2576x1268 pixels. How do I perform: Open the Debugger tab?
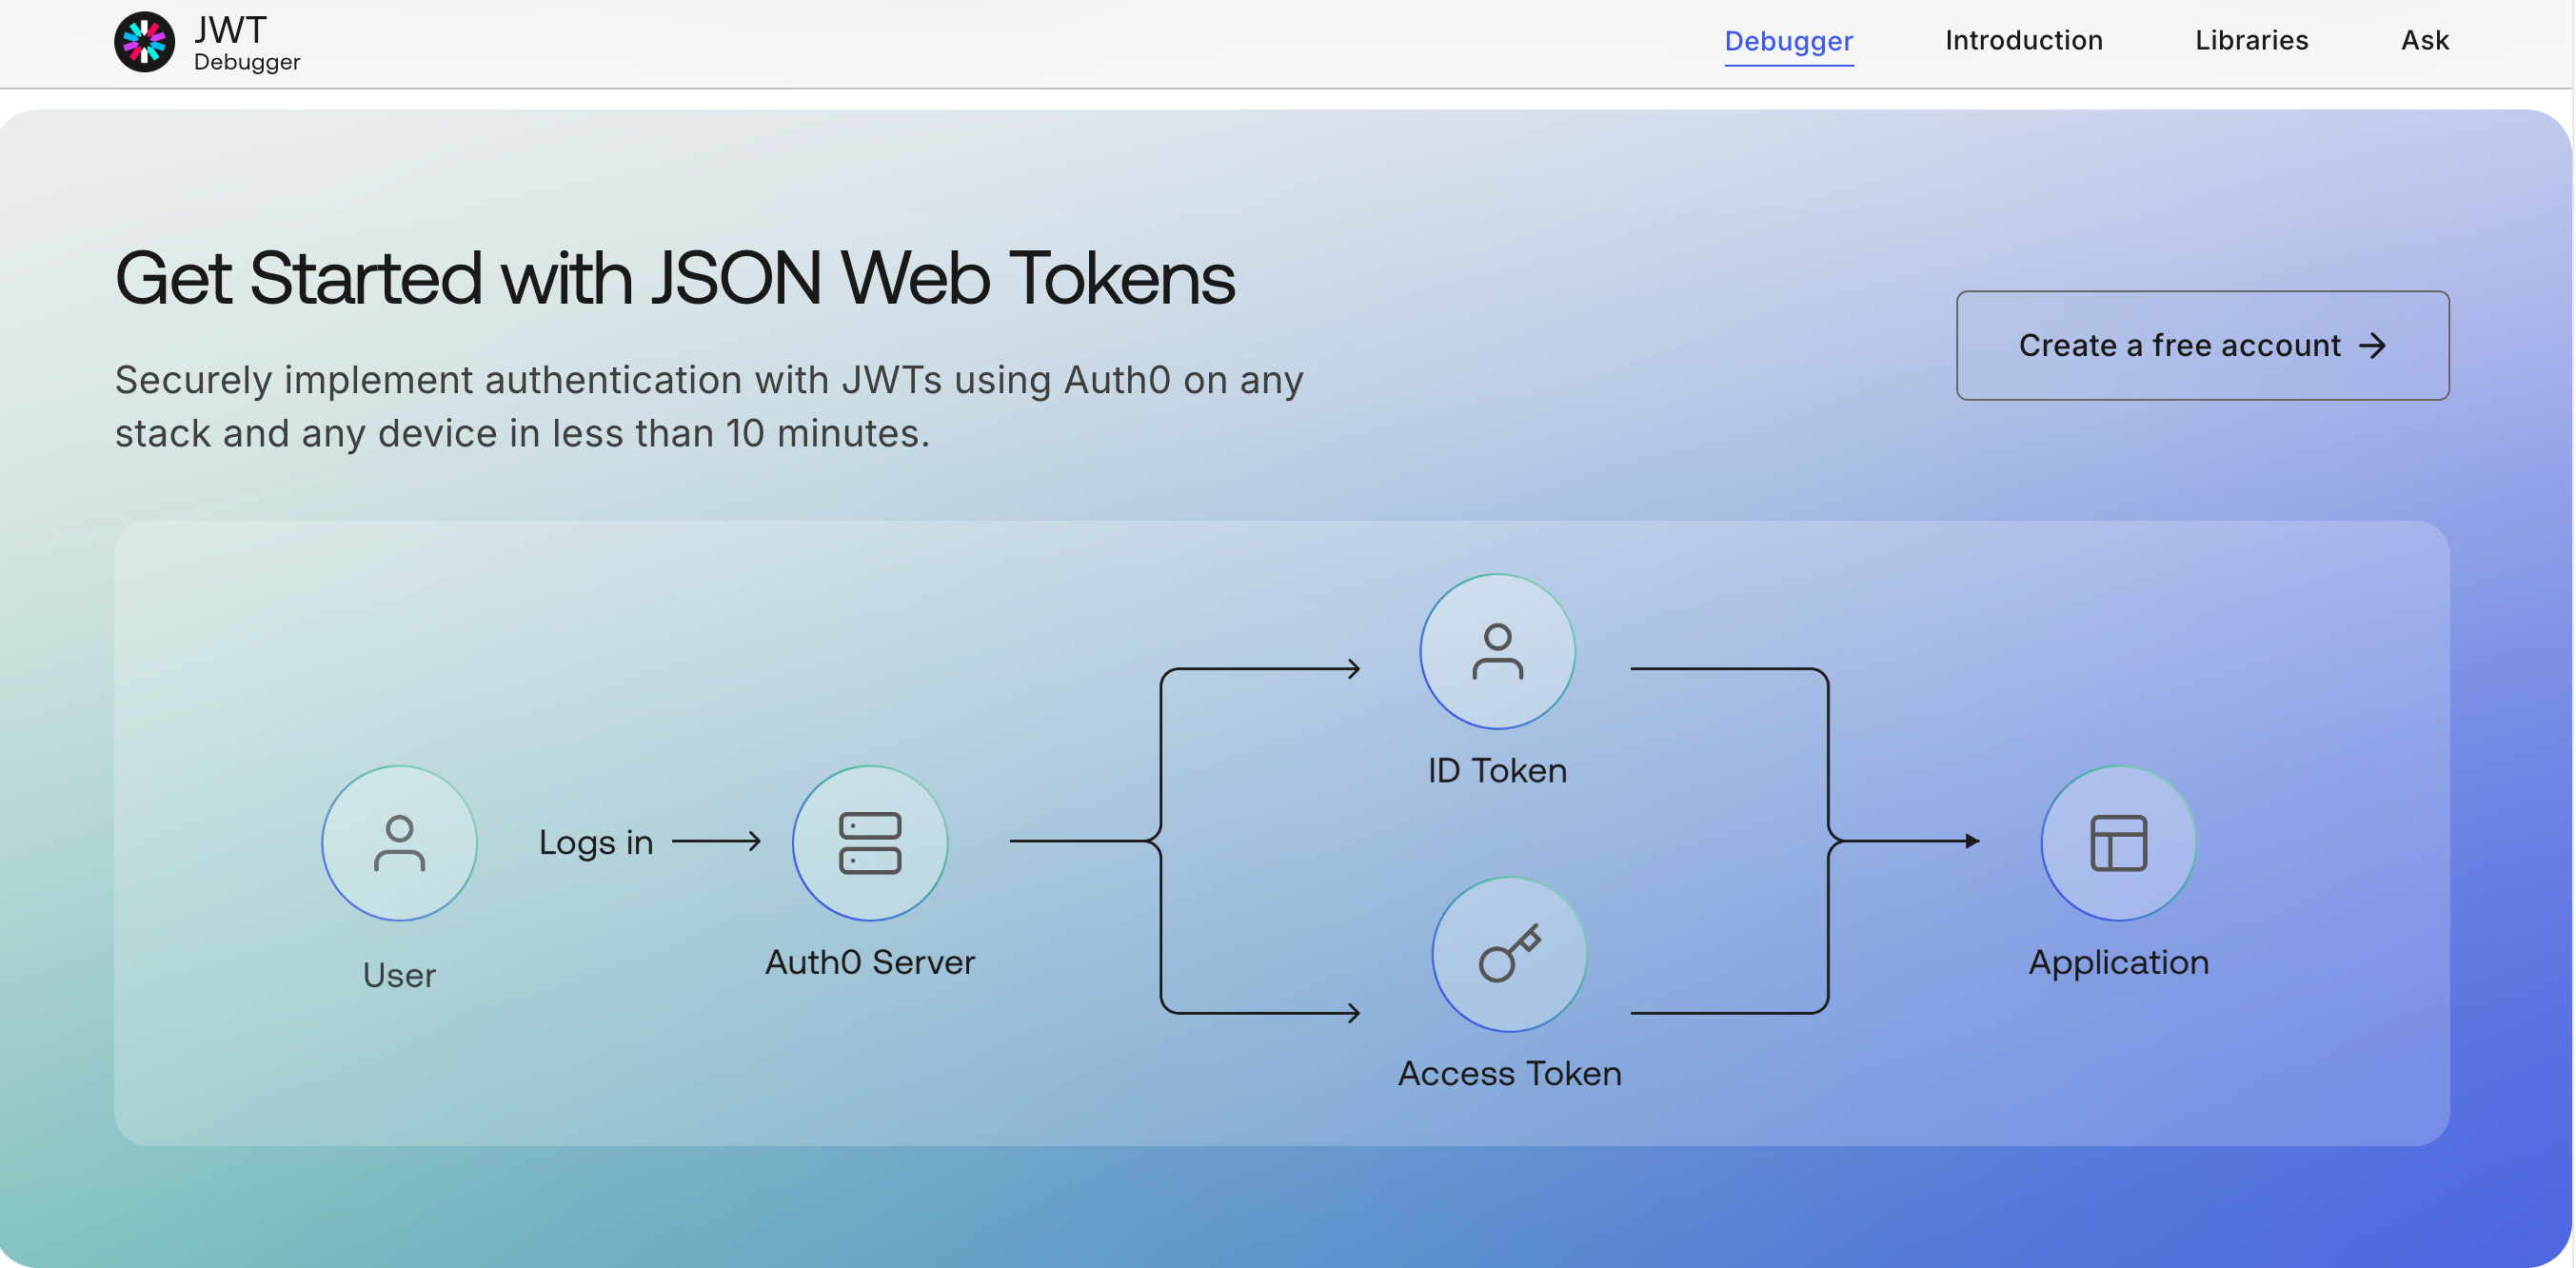tap(1788, 41)
